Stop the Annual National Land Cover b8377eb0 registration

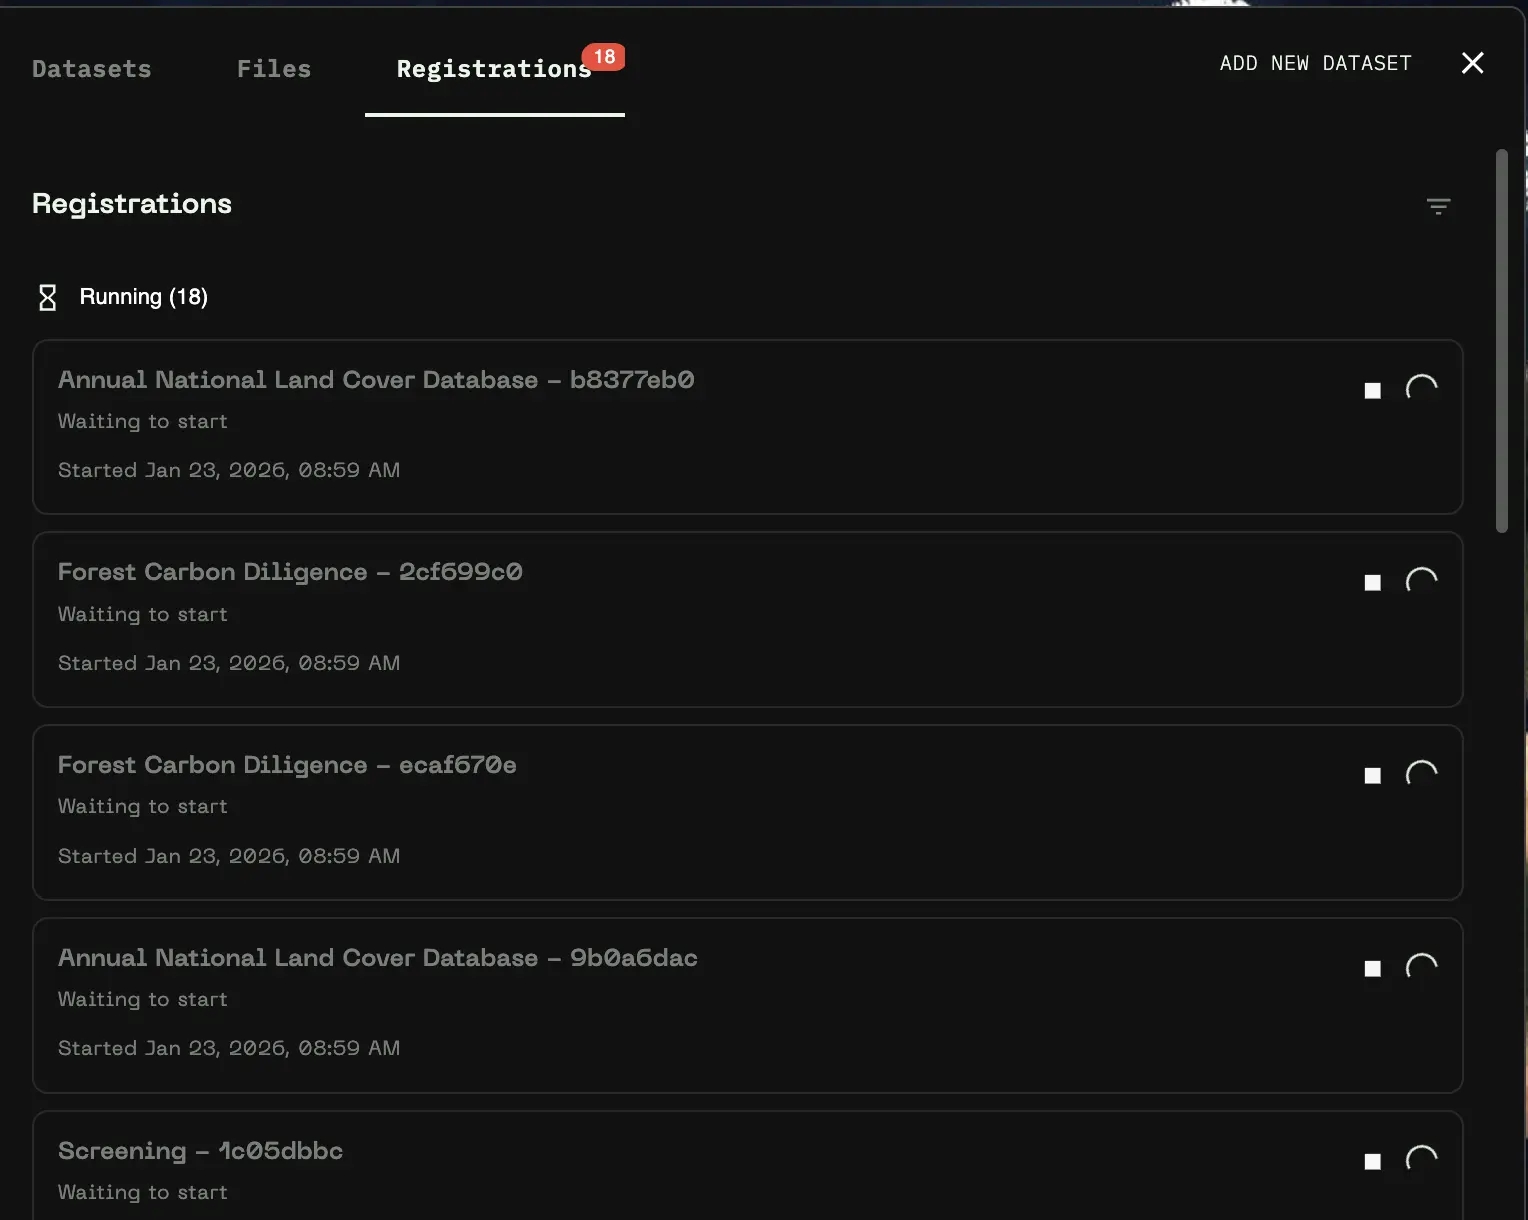1372,390
